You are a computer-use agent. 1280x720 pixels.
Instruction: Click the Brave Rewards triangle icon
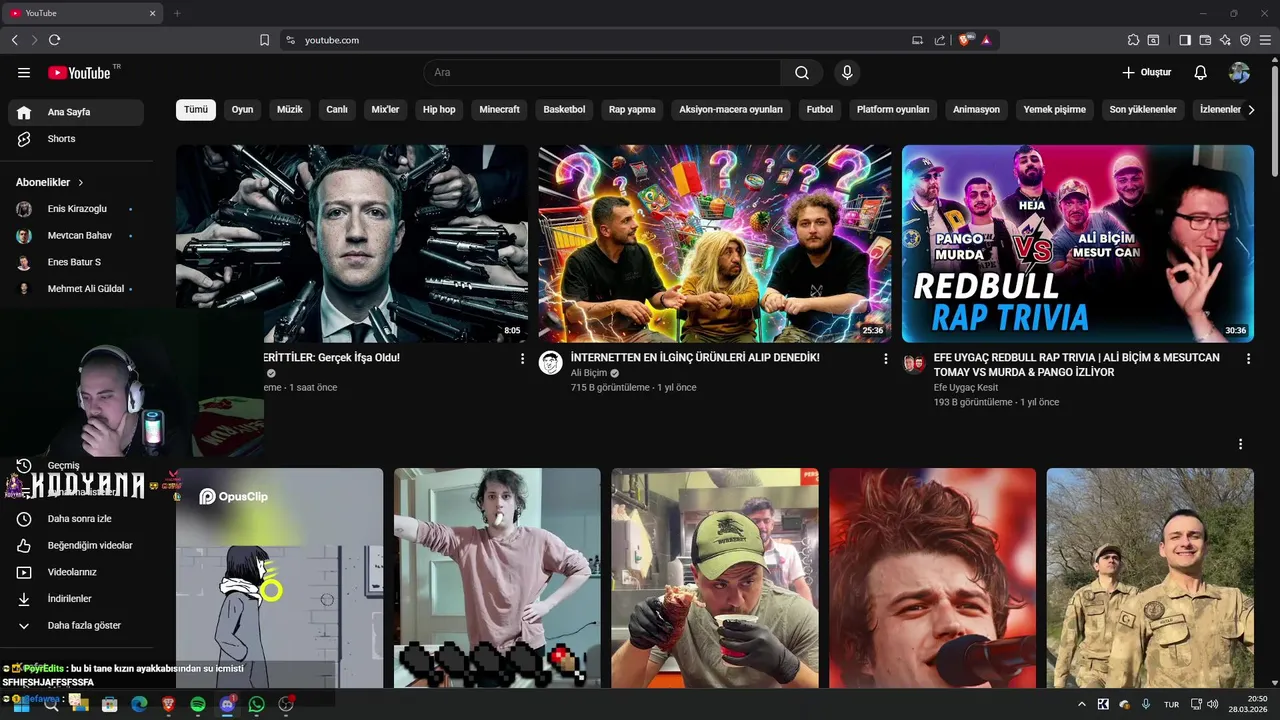(x=986, y=40)
